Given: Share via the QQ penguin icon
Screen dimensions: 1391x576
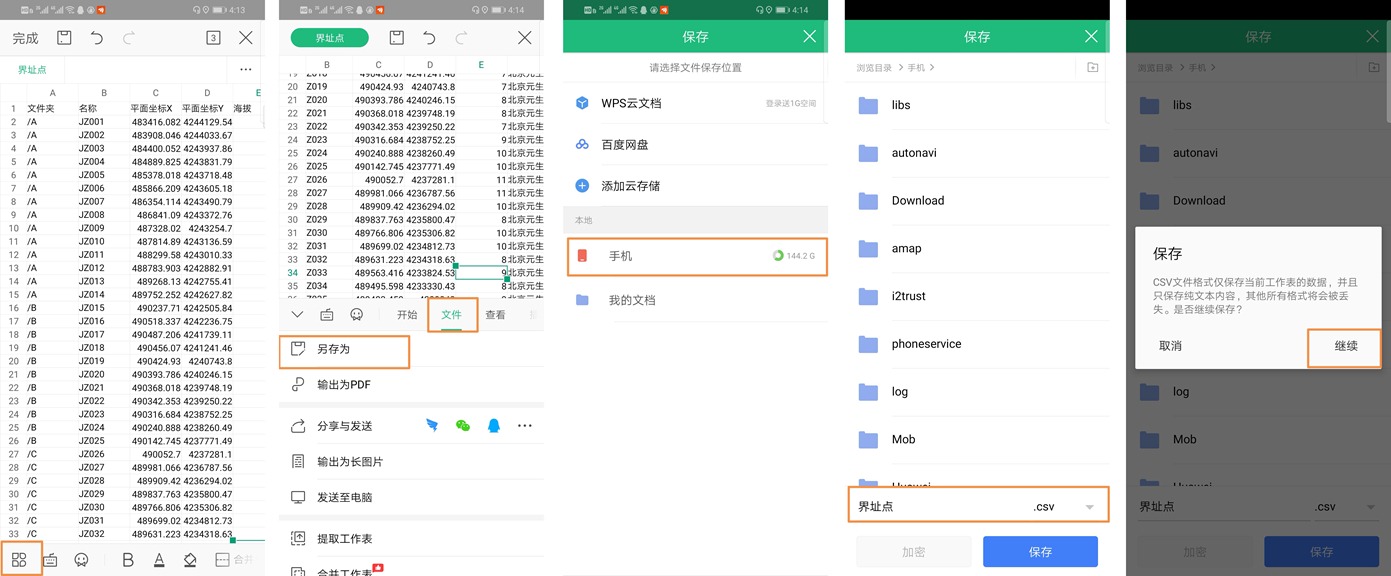Looking at the screenshot, I should tap(493, 425).
